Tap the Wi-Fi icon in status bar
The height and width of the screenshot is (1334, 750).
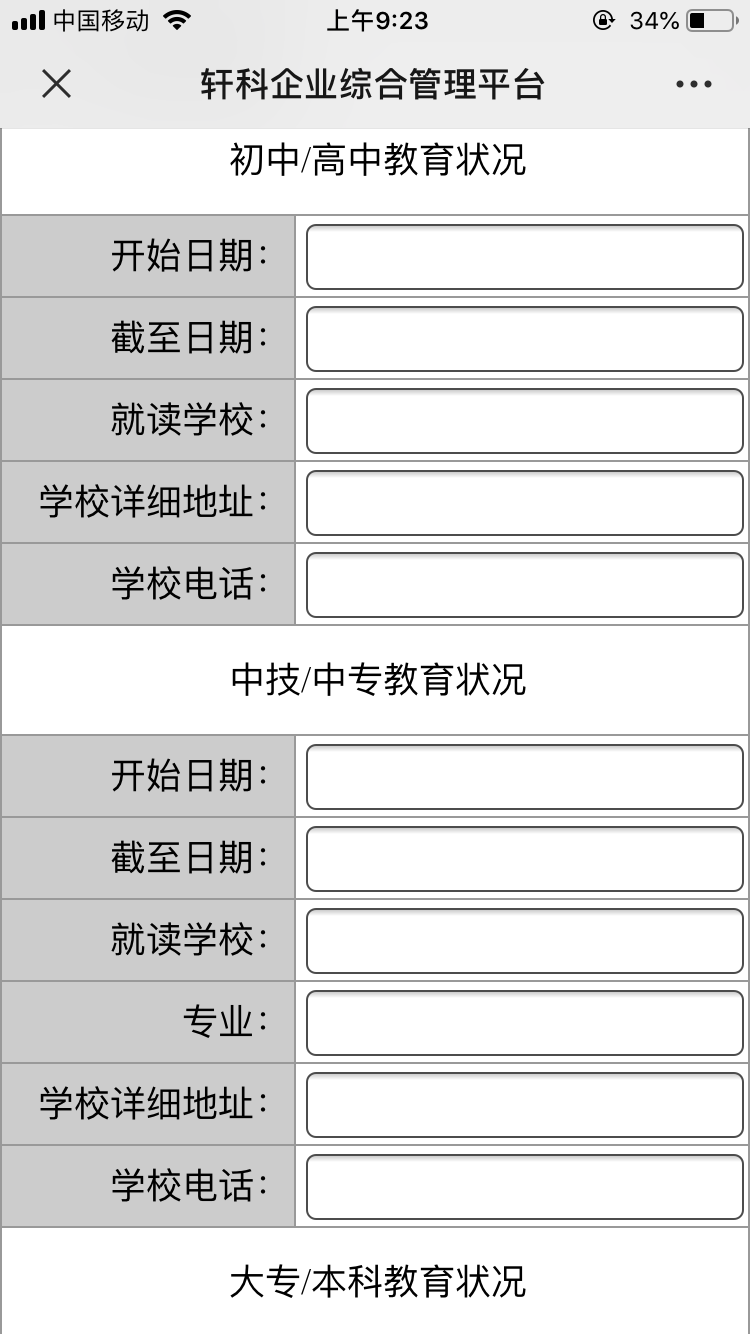[177, 20]
